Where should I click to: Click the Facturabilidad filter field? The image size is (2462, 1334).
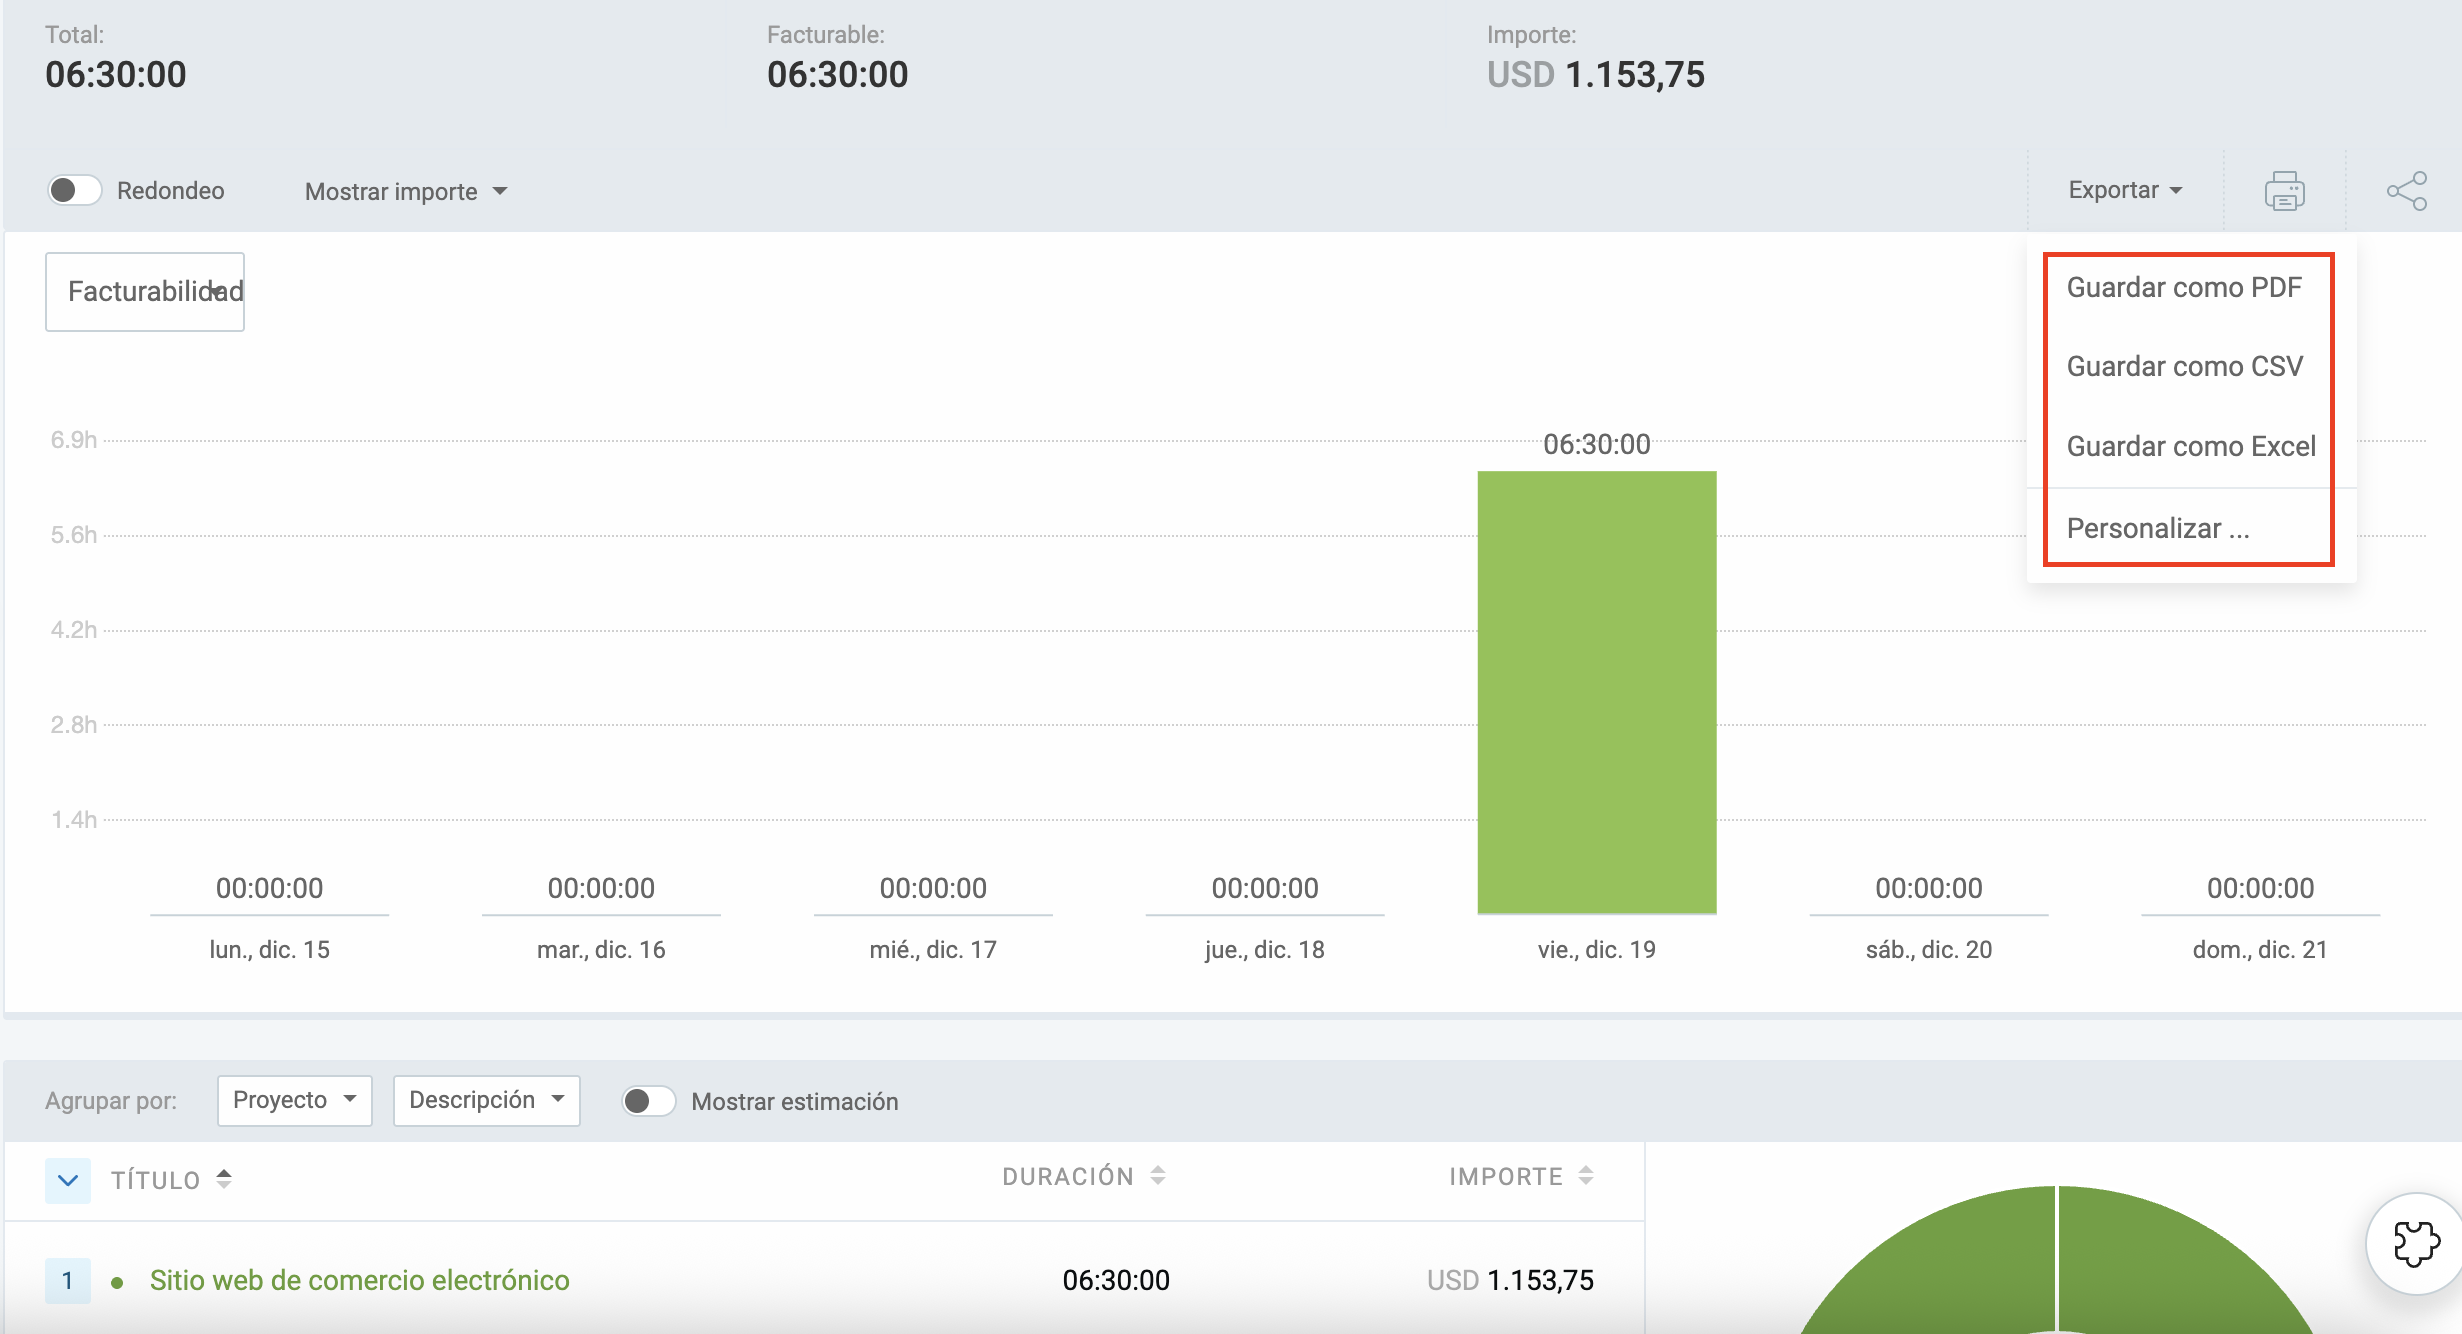(x=144, y=291)
